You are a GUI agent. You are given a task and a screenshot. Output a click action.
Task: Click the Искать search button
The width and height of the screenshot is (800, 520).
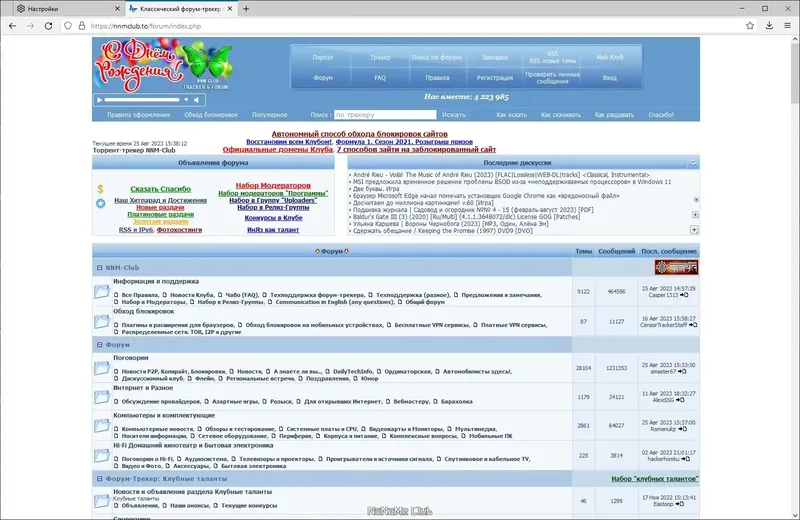click(x=454, y=115)
